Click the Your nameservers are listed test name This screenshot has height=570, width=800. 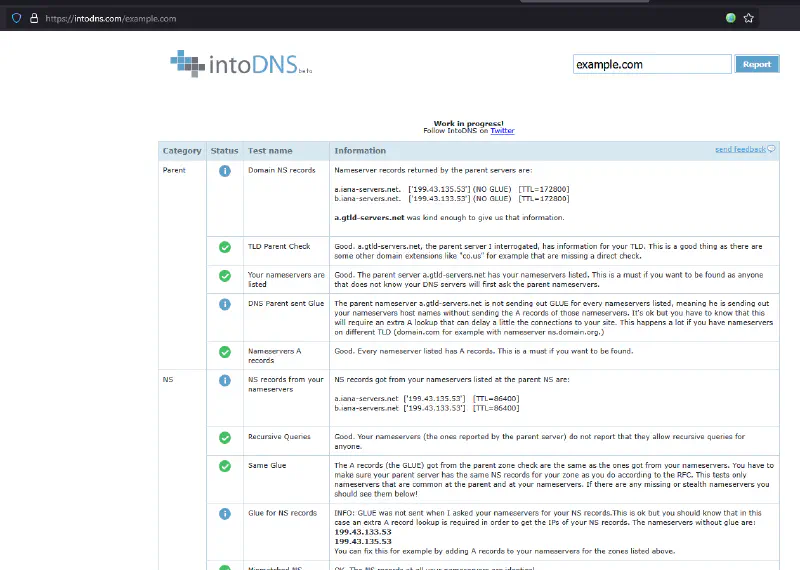pyautogui.click(x=286, y=279)
